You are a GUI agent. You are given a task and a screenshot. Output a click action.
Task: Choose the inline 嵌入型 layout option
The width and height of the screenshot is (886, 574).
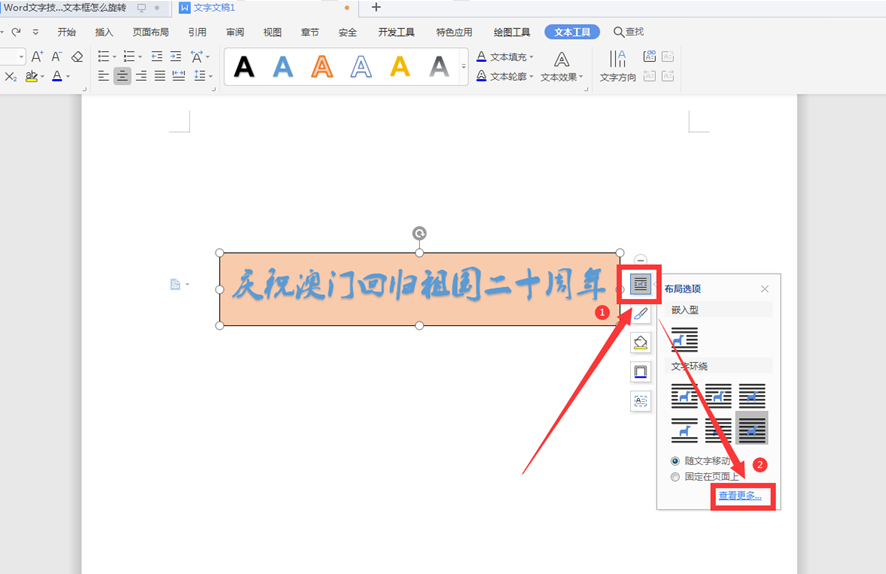tap(684, 340)
